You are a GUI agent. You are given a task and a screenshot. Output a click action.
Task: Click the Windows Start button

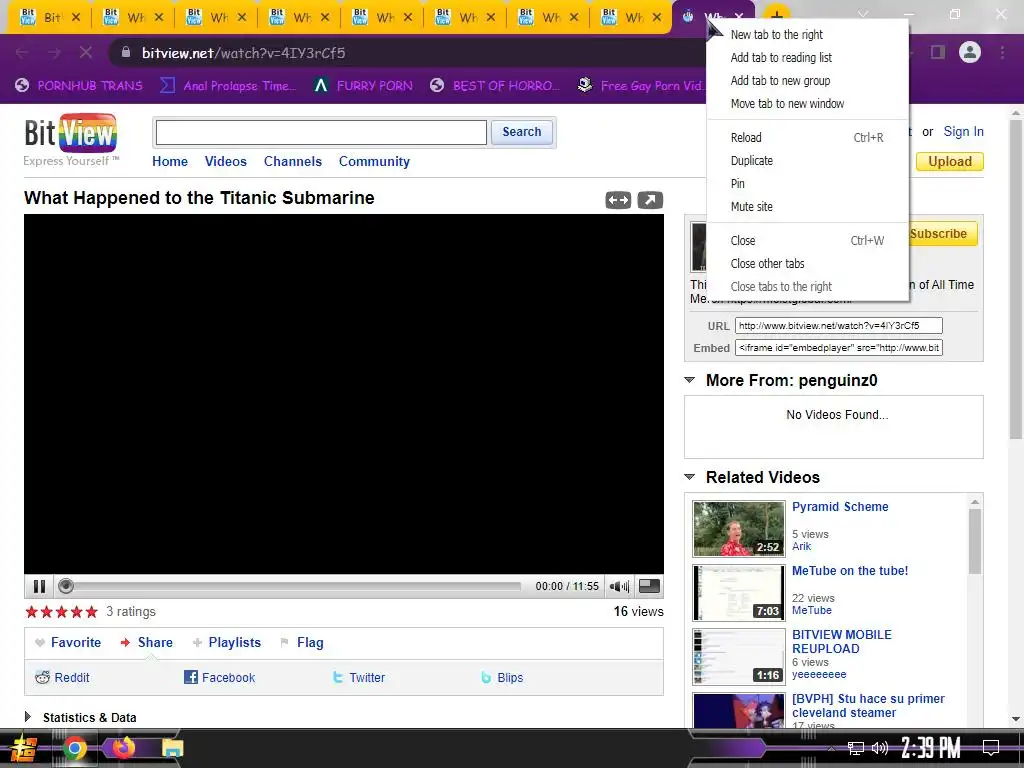click(24, 748)
